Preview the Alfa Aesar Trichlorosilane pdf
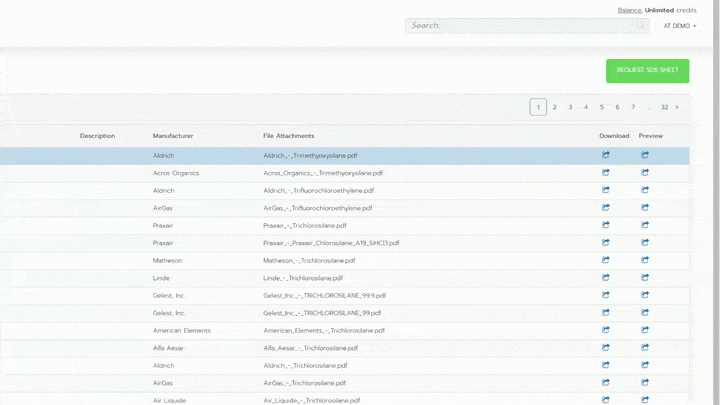This screenshot has height=405, width=720. (x=645, y=348)
